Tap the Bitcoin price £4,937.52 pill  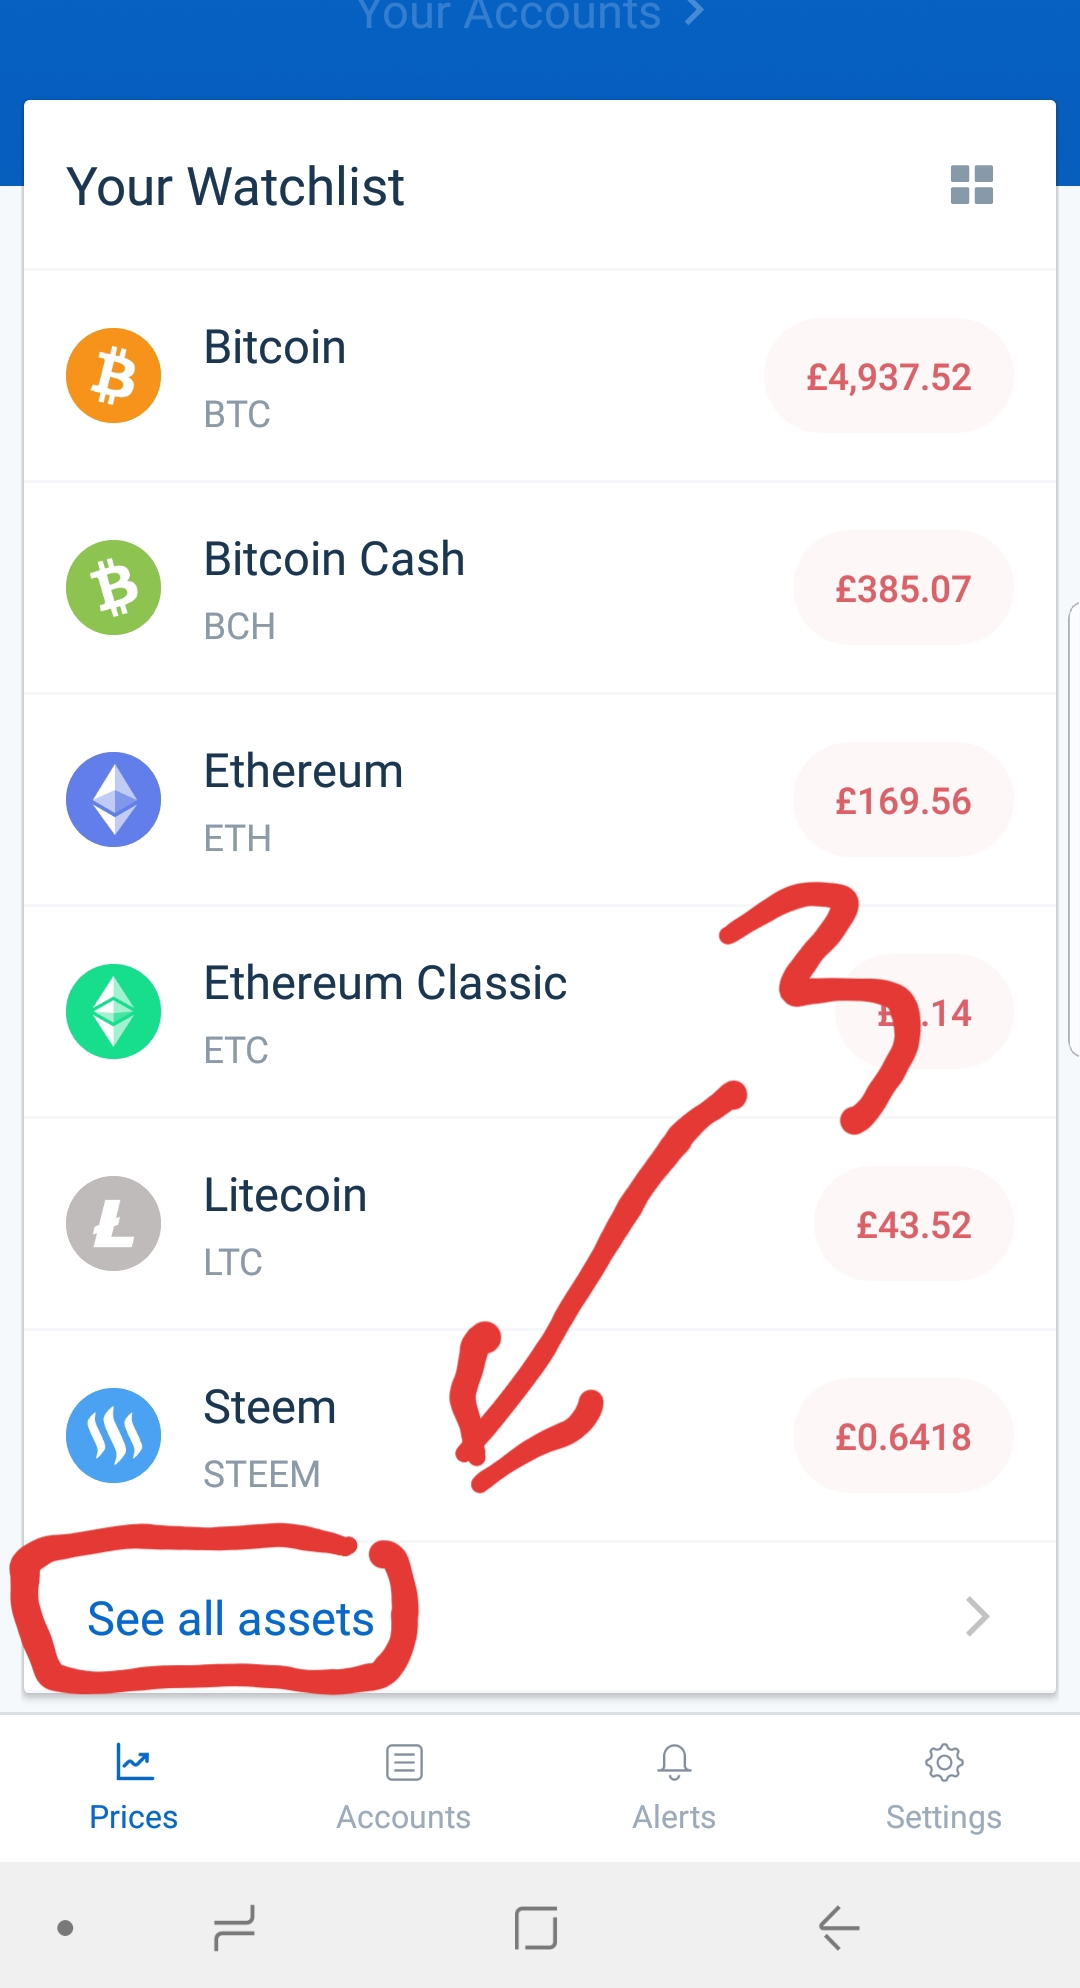[x=889, y=376]
